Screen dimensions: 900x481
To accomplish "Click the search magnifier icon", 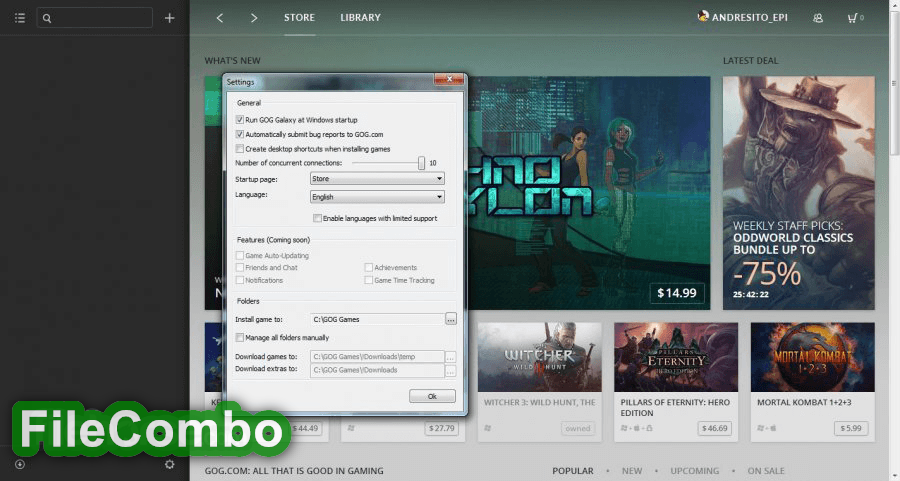I will [47, 18].
